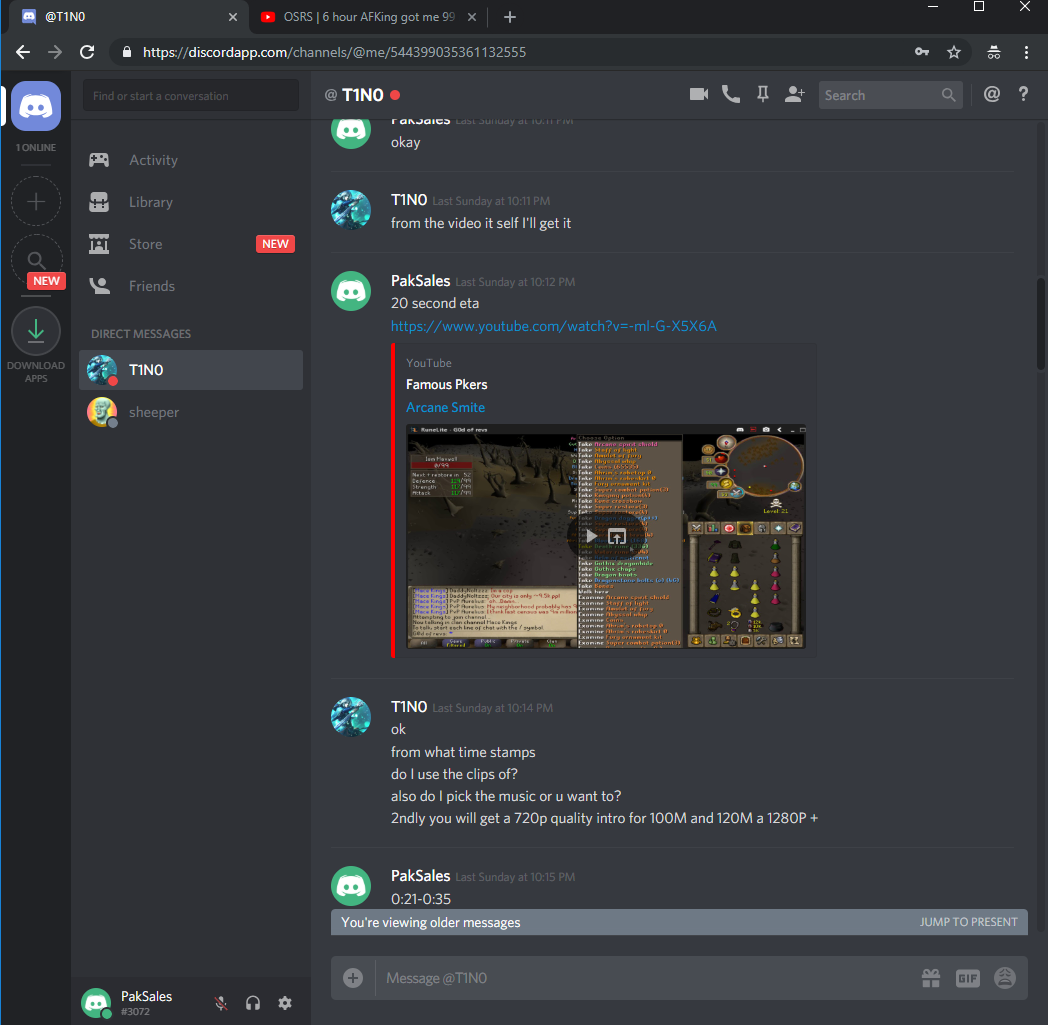Add friends to DM icon
Viewport: 1048px width, 1025px height.
tap(794, 95)
